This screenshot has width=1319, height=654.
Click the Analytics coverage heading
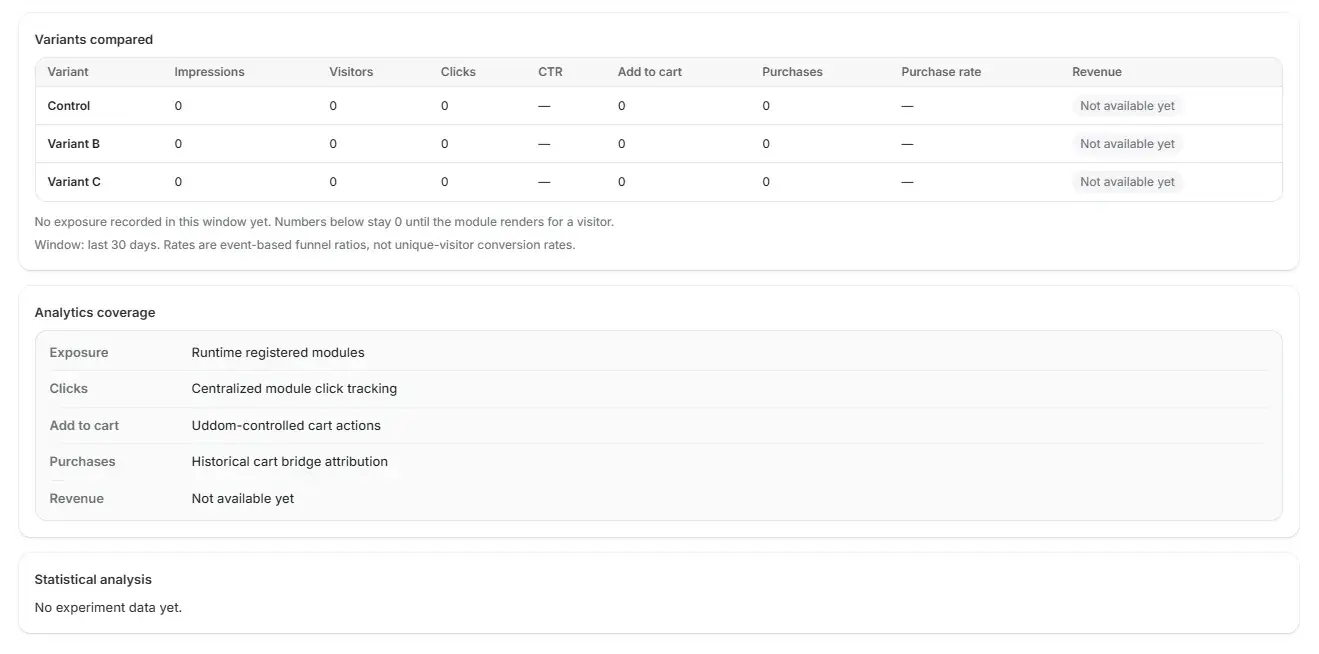point(95,313)
